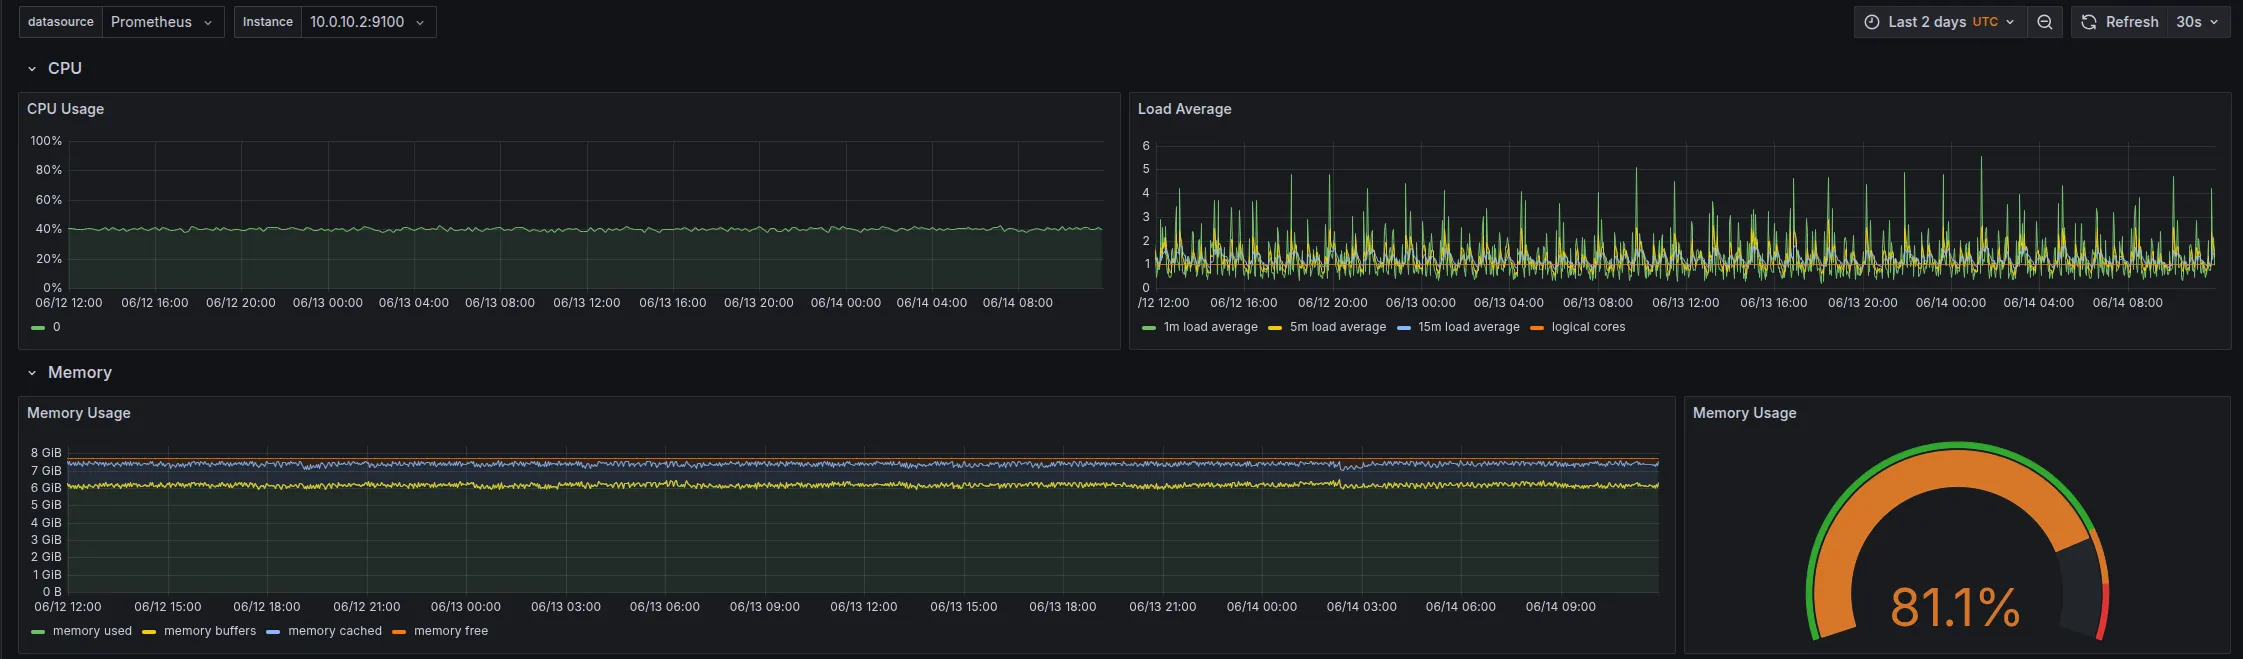Image resolution: width=2243 pixels, height=659 pixels.
Task: Toggle the memory cached legend series
Action: tap(335, 631)
